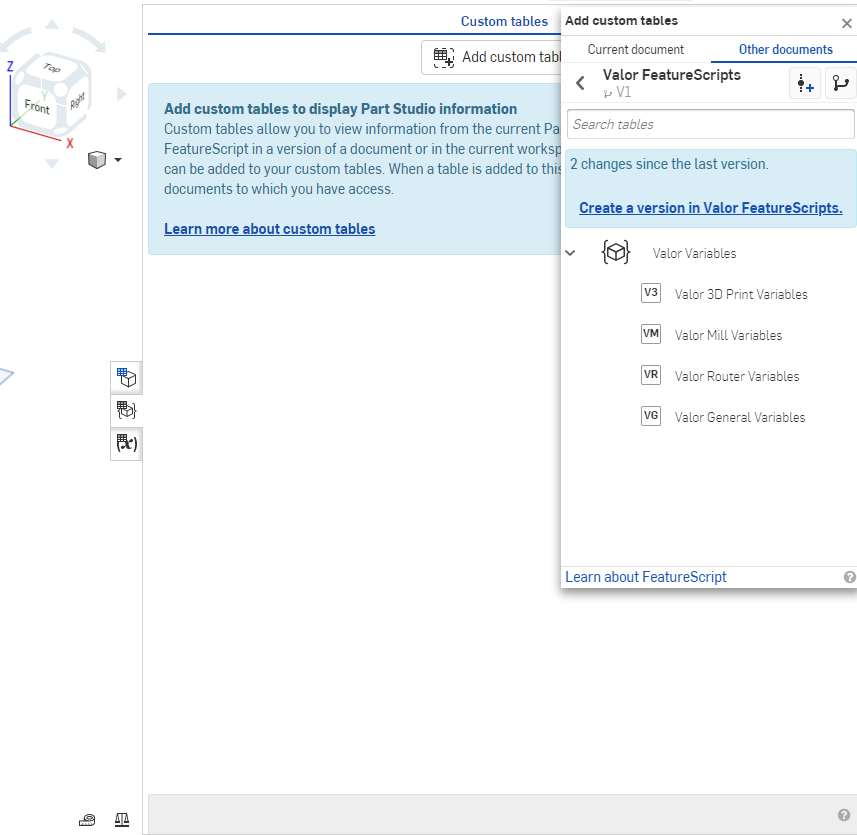The height and width of the screenshot is (835, 857).
Task: Open Create a version in Valor FeatureScripts link
Action: tap(711, 208)
